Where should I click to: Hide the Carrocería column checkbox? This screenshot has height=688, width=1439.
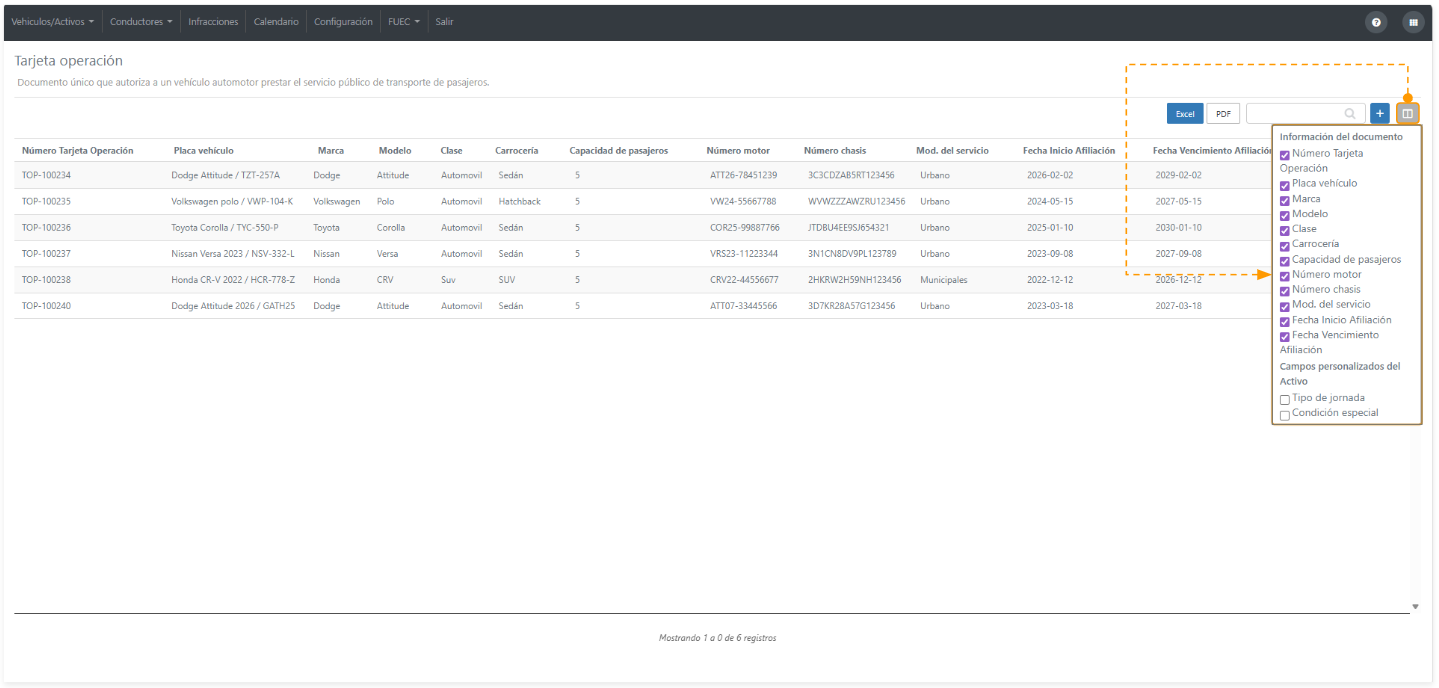(x=1285, y=245)
